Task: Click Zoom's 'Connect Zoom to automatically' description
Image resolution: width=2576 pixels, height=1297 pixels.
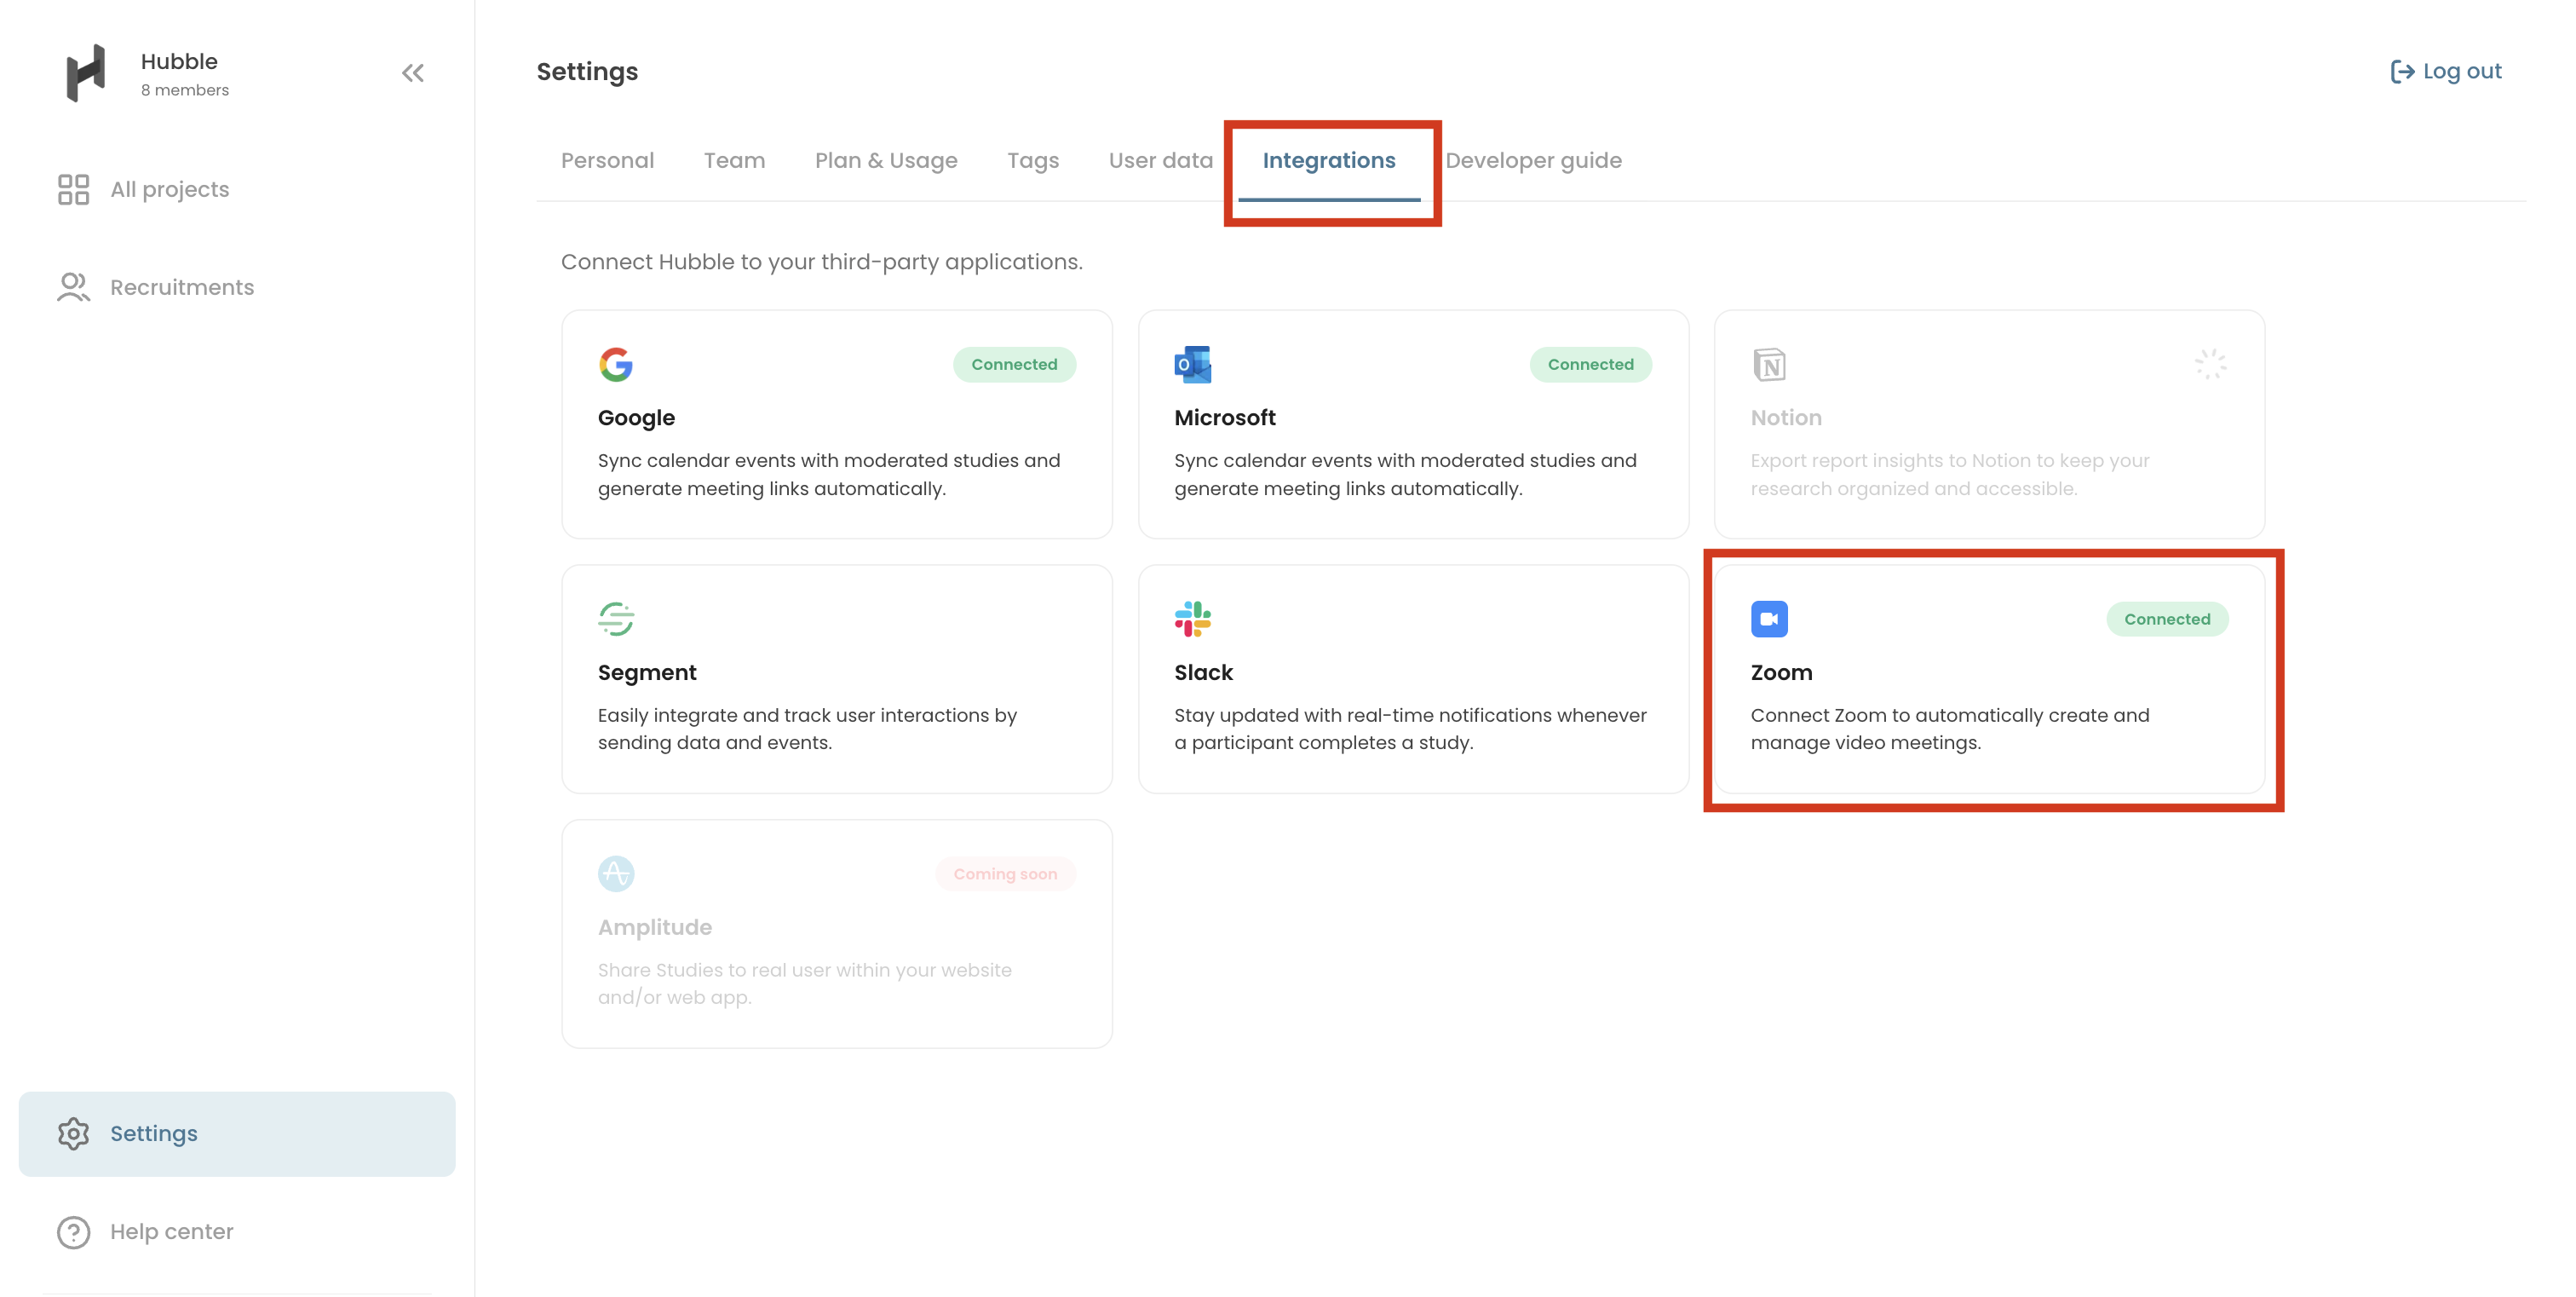Action: 1949,729
